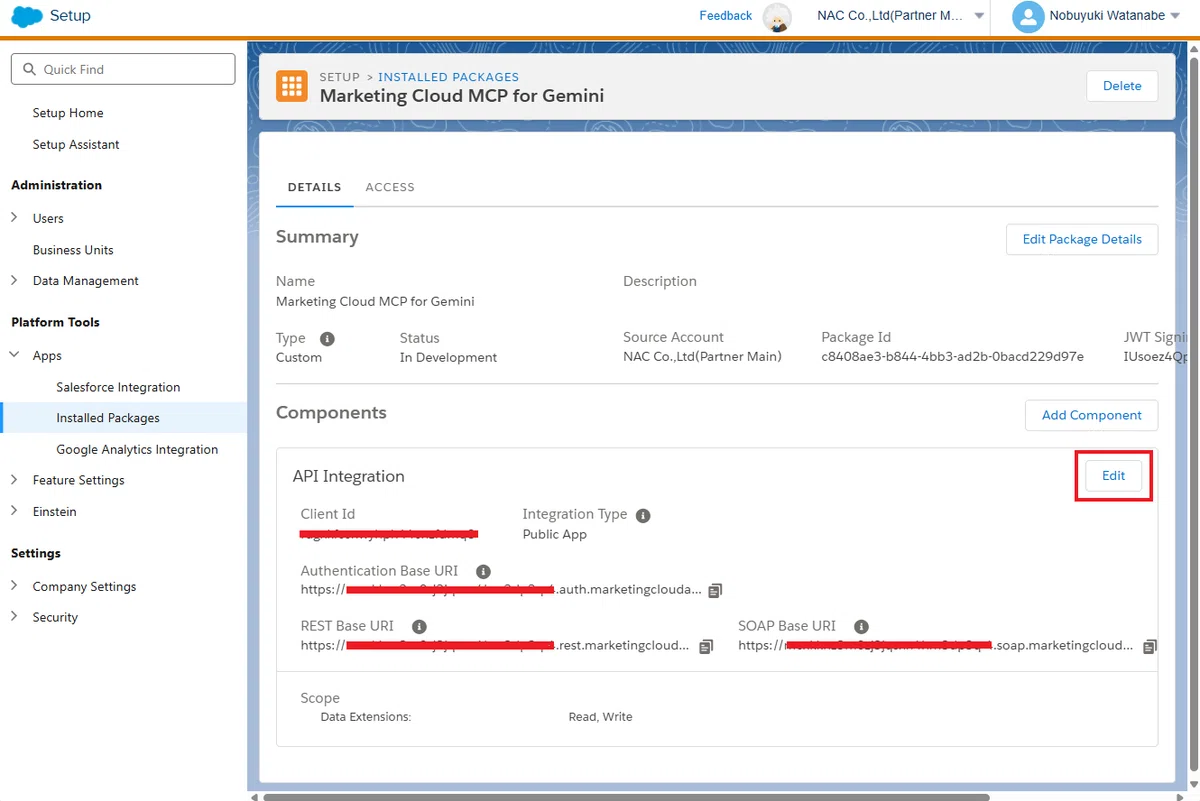Copy the Authentication Base URI
Screen dimensions: 1200x801
pos(714,591)
